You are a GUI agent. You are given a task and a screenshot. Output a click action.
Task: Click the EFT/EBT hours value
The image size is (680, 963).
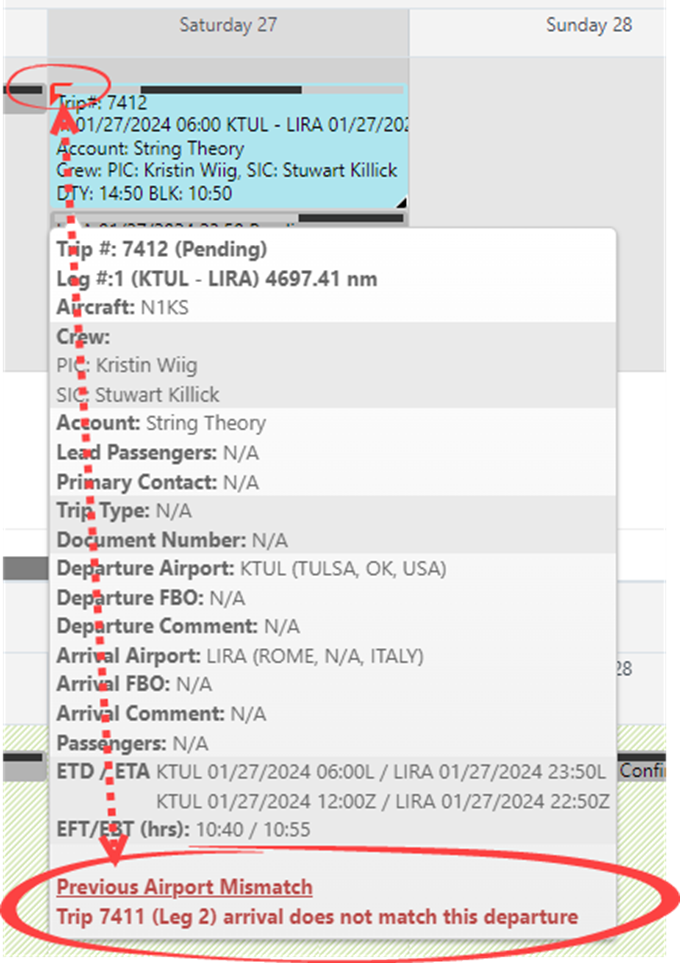click(x=253, y=829)
